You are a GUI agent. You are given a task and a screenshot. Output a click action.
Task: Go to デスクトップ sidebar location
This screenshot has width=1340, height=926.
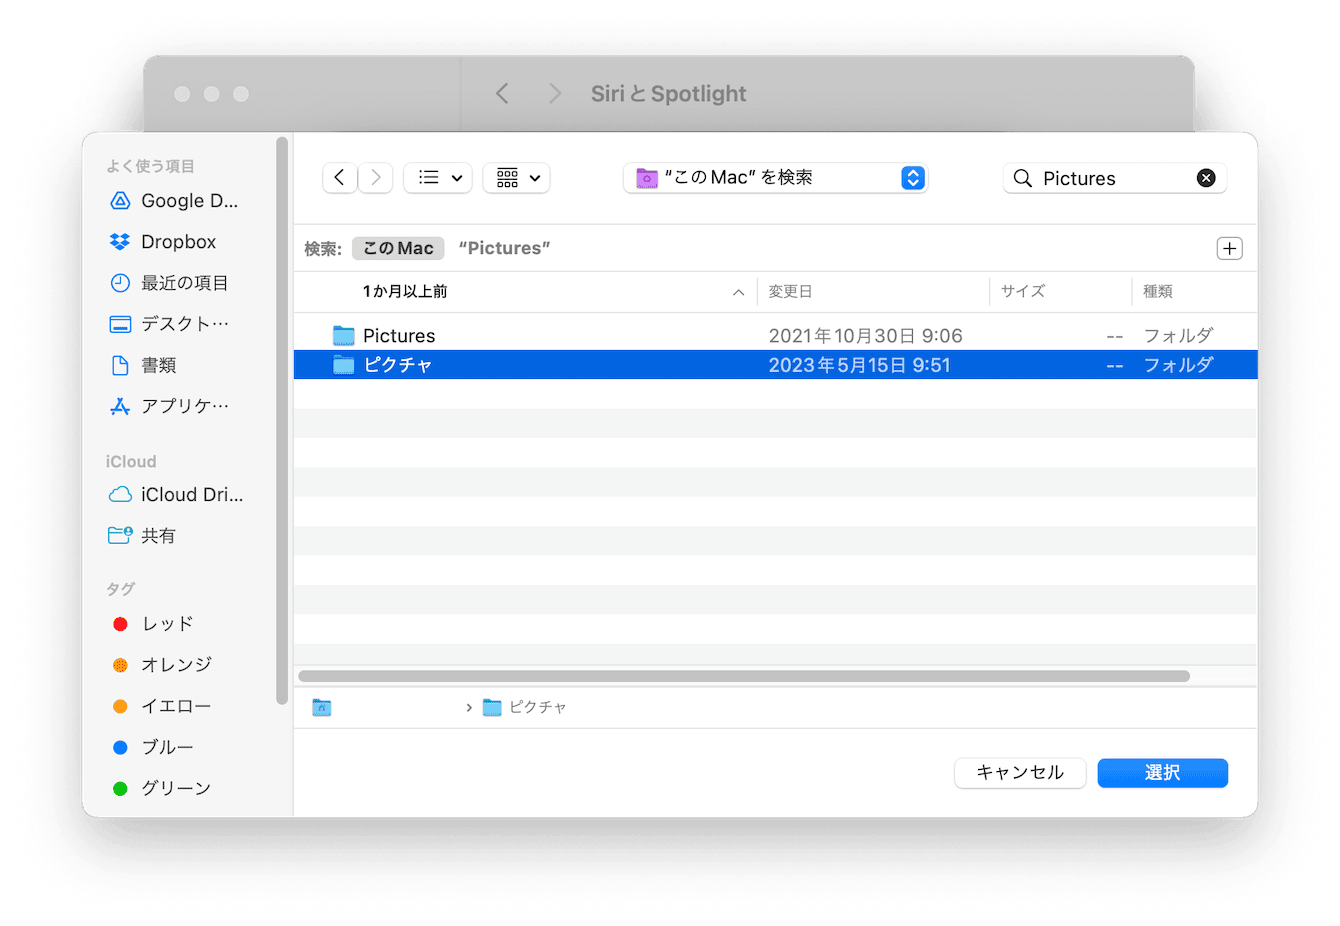(x=169, y=324)
